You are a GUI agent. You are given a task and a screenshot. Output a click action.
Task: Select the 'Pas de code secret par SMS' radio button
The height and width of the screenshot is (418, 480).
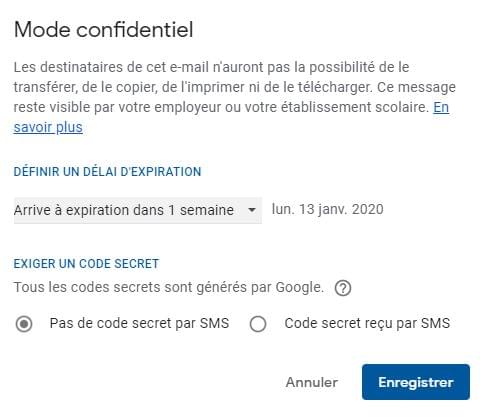(x=24, y=324)
